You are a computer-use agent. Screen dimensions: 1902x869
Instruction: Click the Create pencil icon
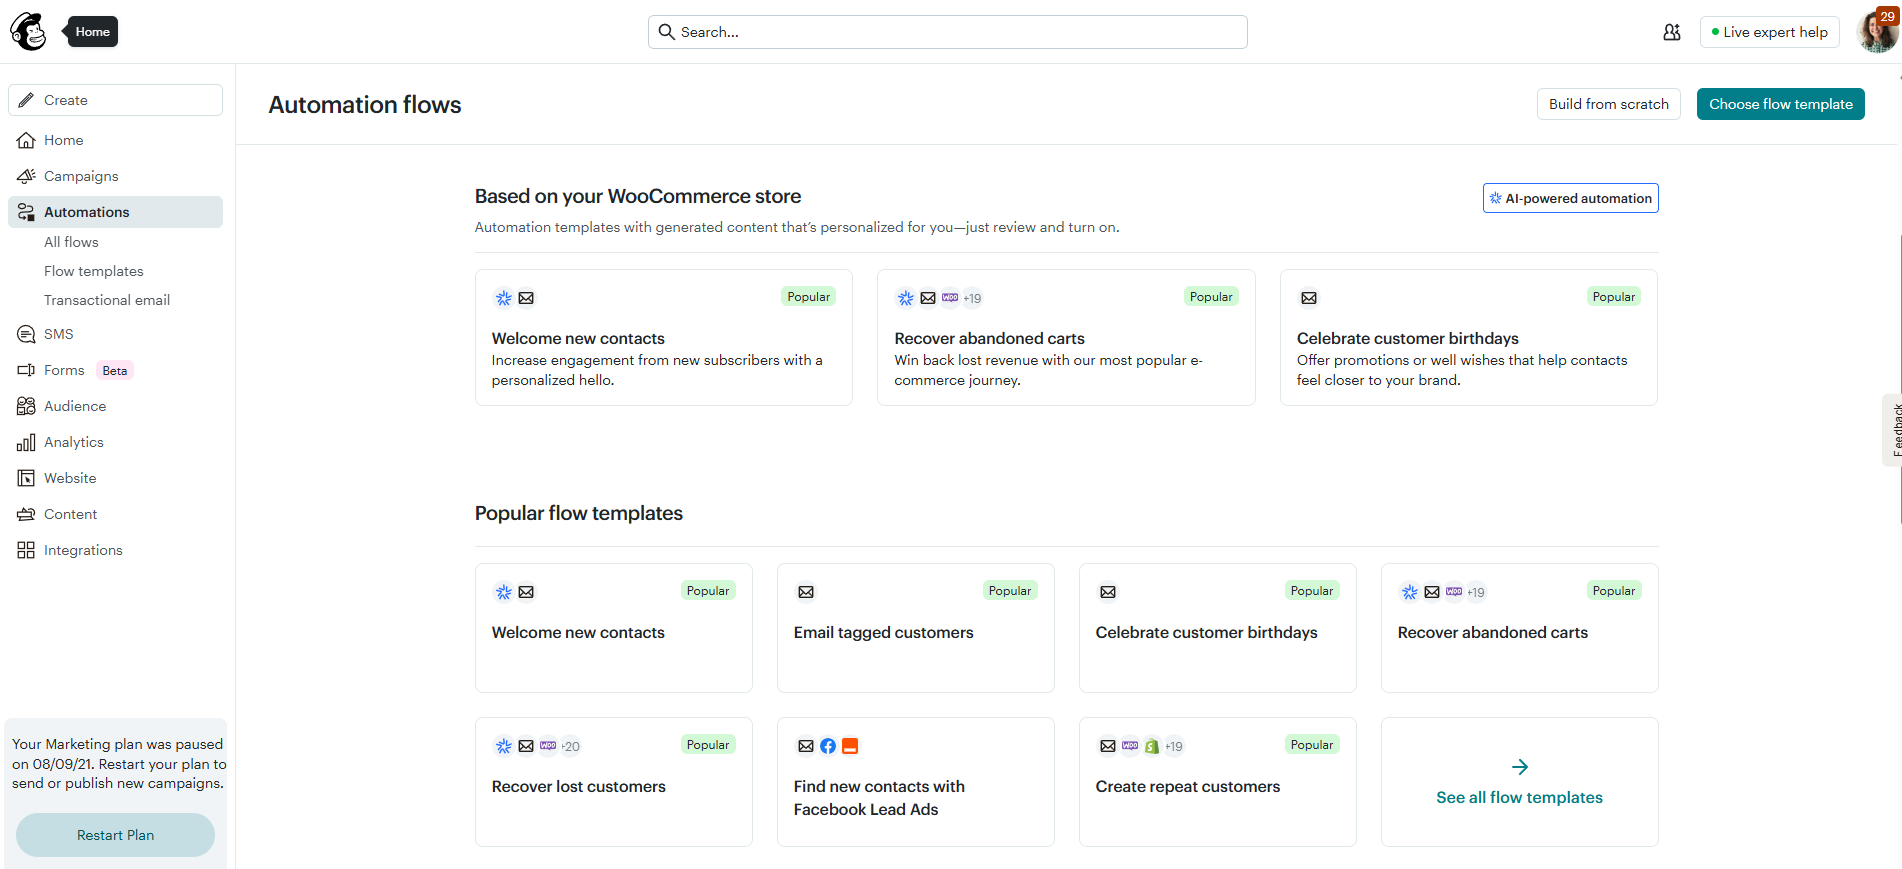(x=26, y=100)
